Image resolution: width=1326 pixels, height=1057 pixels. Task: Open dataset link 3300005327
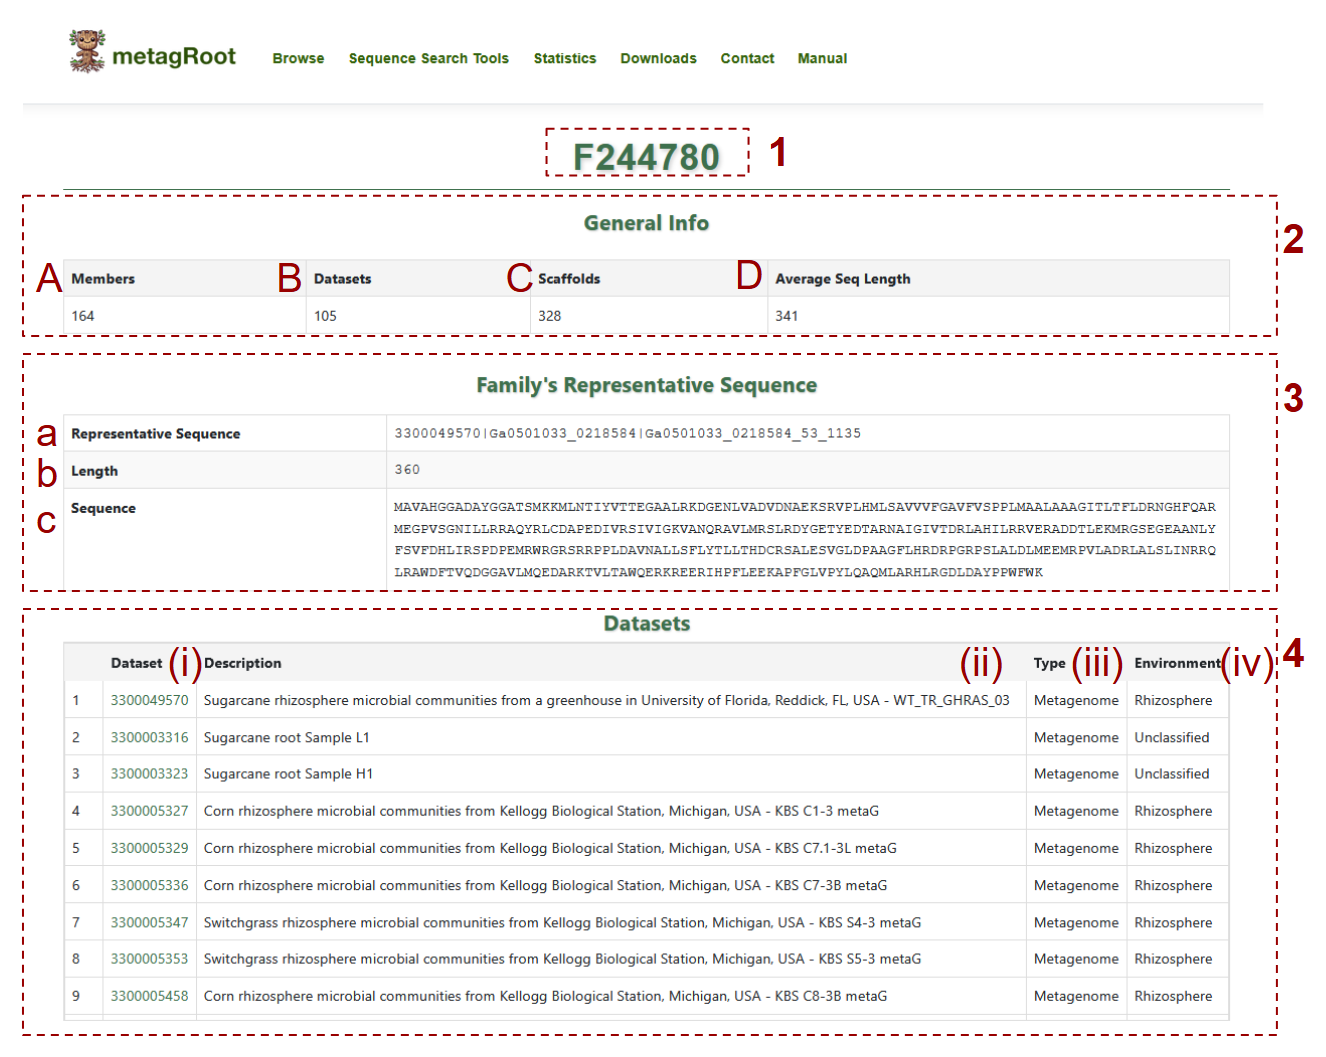click(149, 811)
